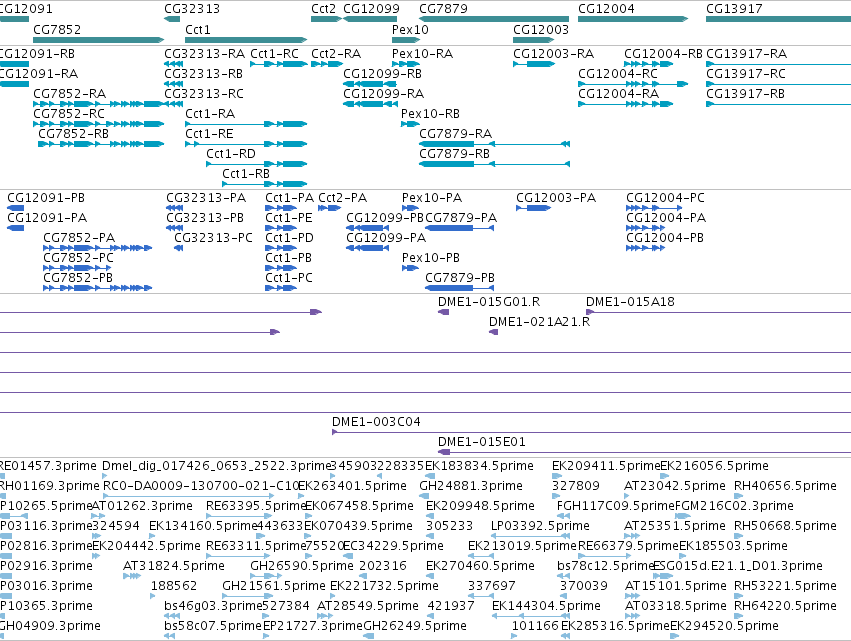Click transcript label CG7879-RA
The height and width of the screenshot is (641, 851).
pos(455,134)
